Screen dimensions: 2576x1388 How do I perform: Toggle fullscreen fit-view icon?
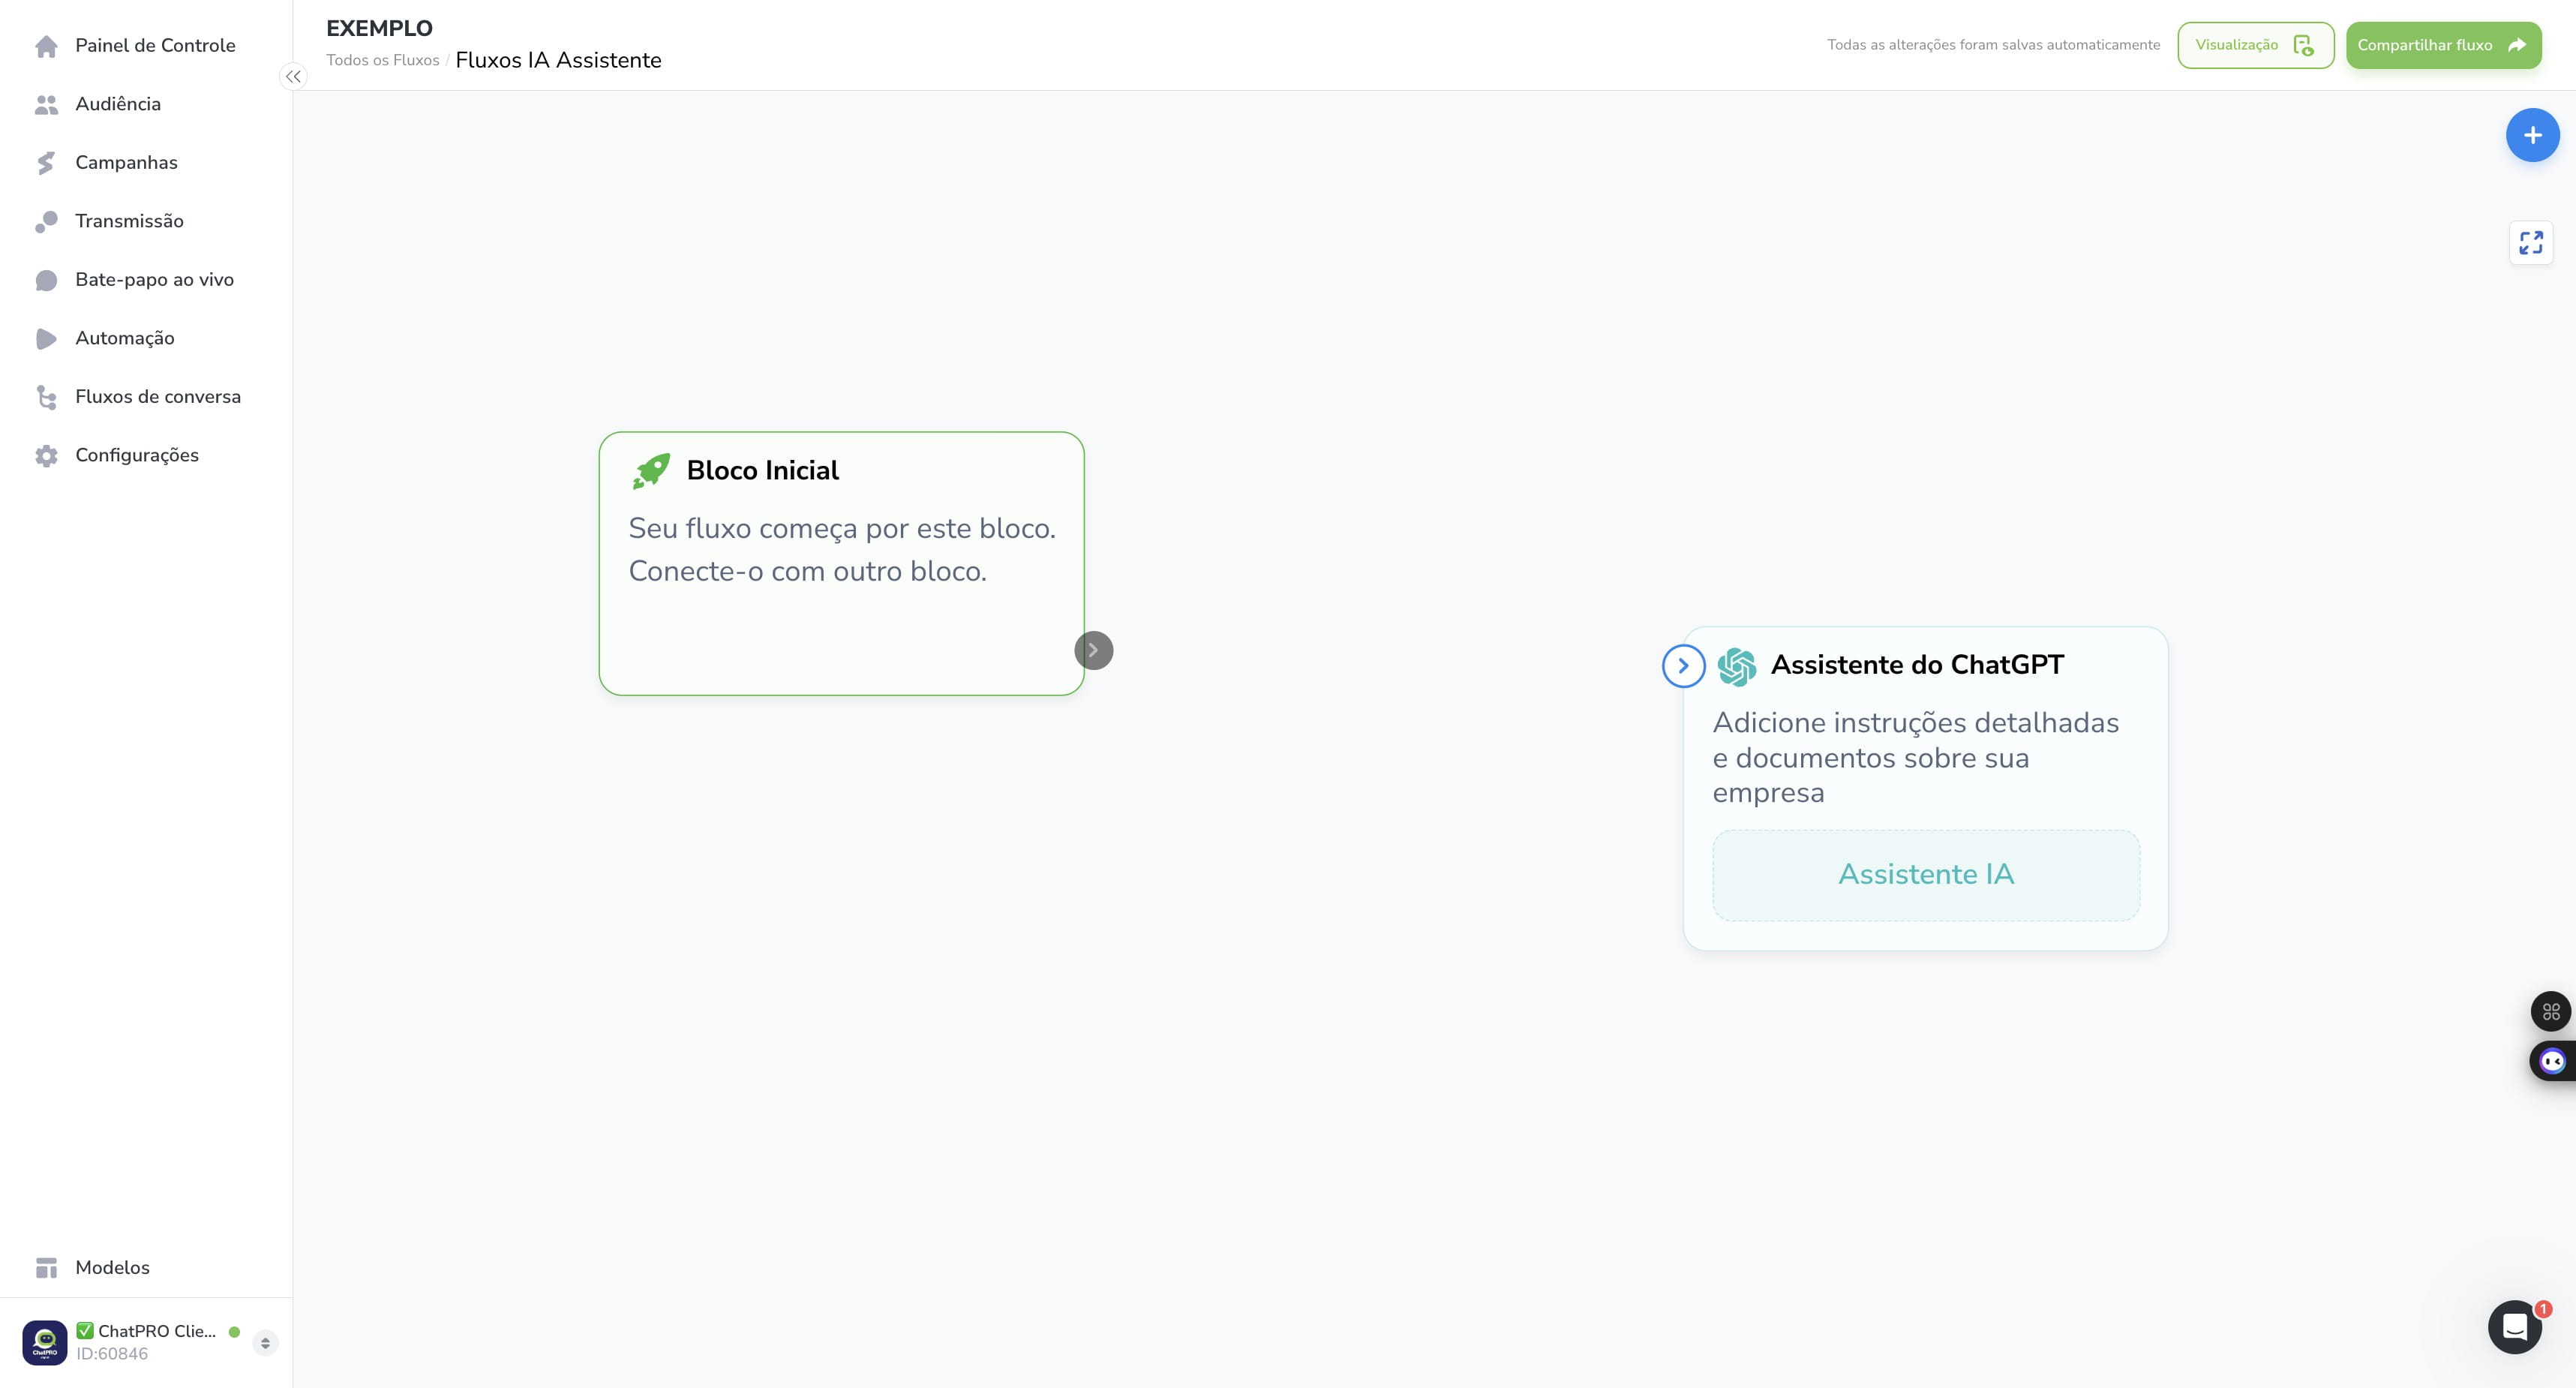(2530, 243)
